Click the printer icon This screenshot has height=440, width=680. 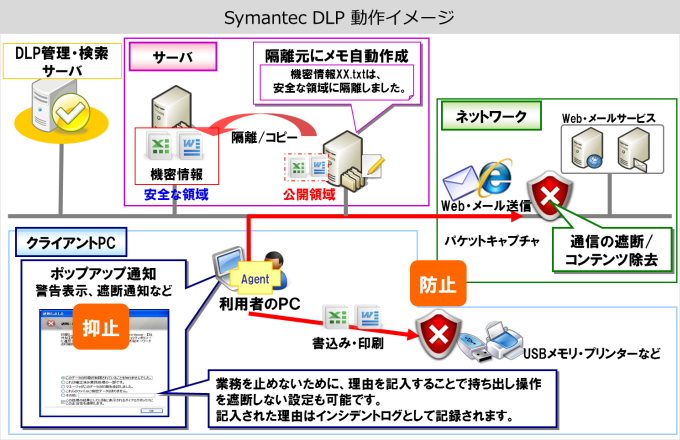click(504, 339)
